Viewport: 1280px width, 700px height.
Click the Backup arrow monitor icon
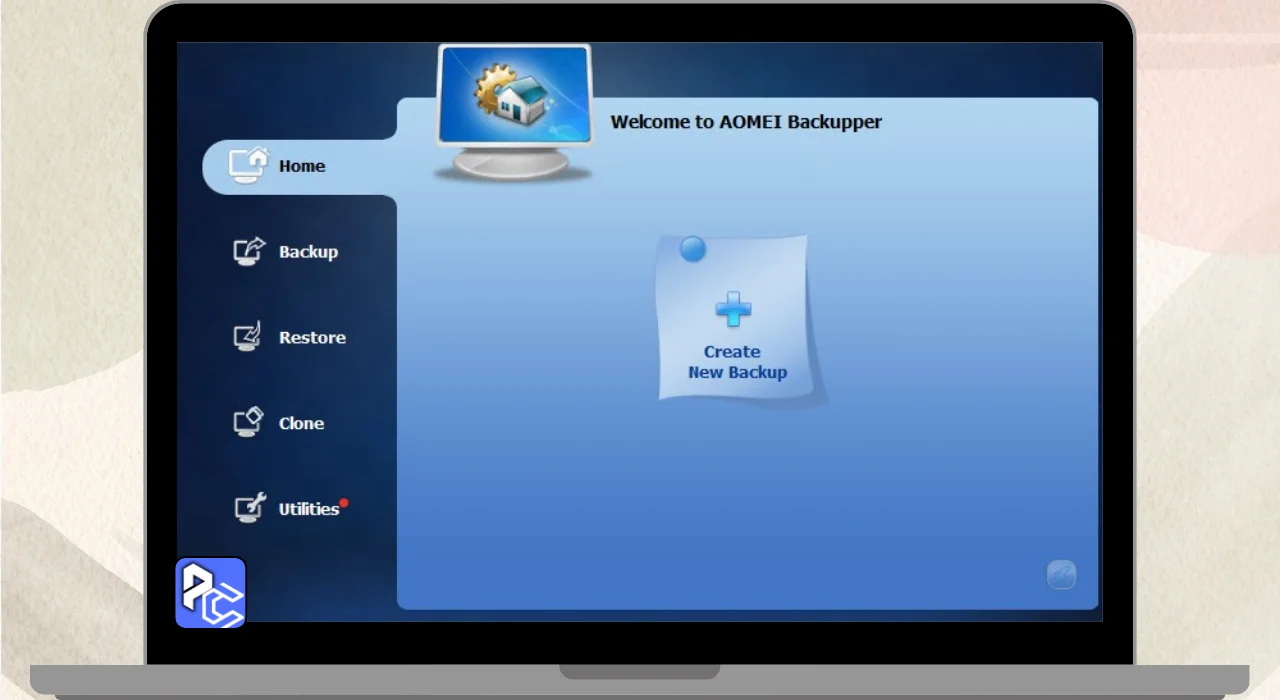click(249, 251)
